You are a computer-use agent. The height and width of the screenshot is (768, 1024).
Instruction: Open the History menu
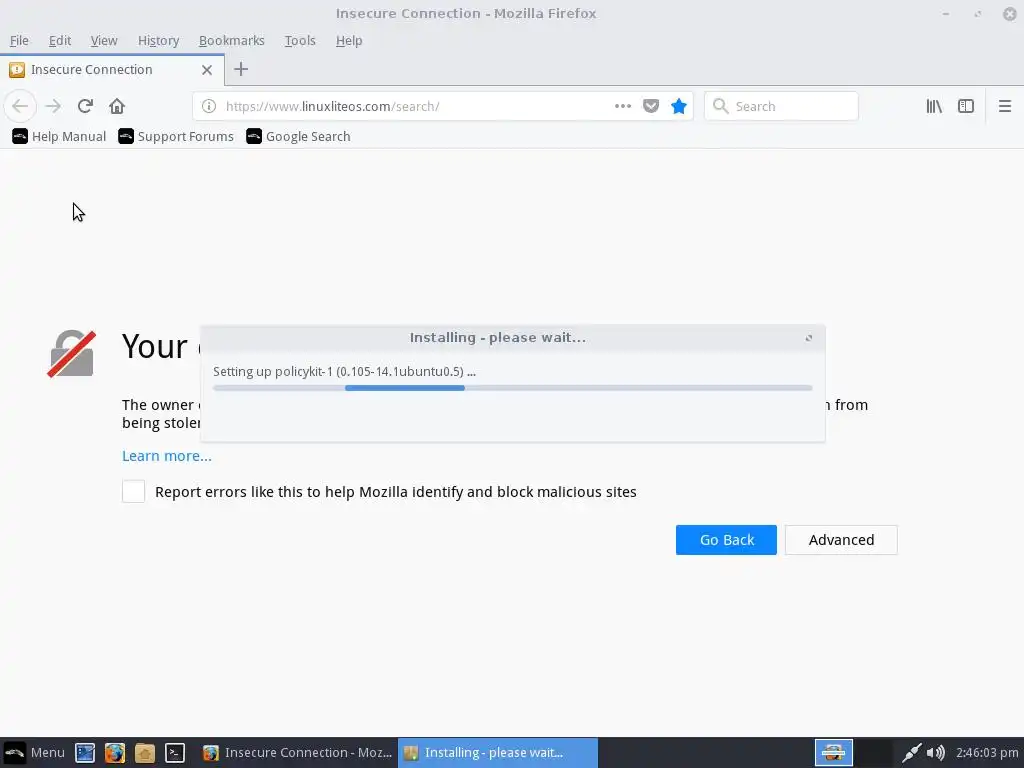pos(158,40)
